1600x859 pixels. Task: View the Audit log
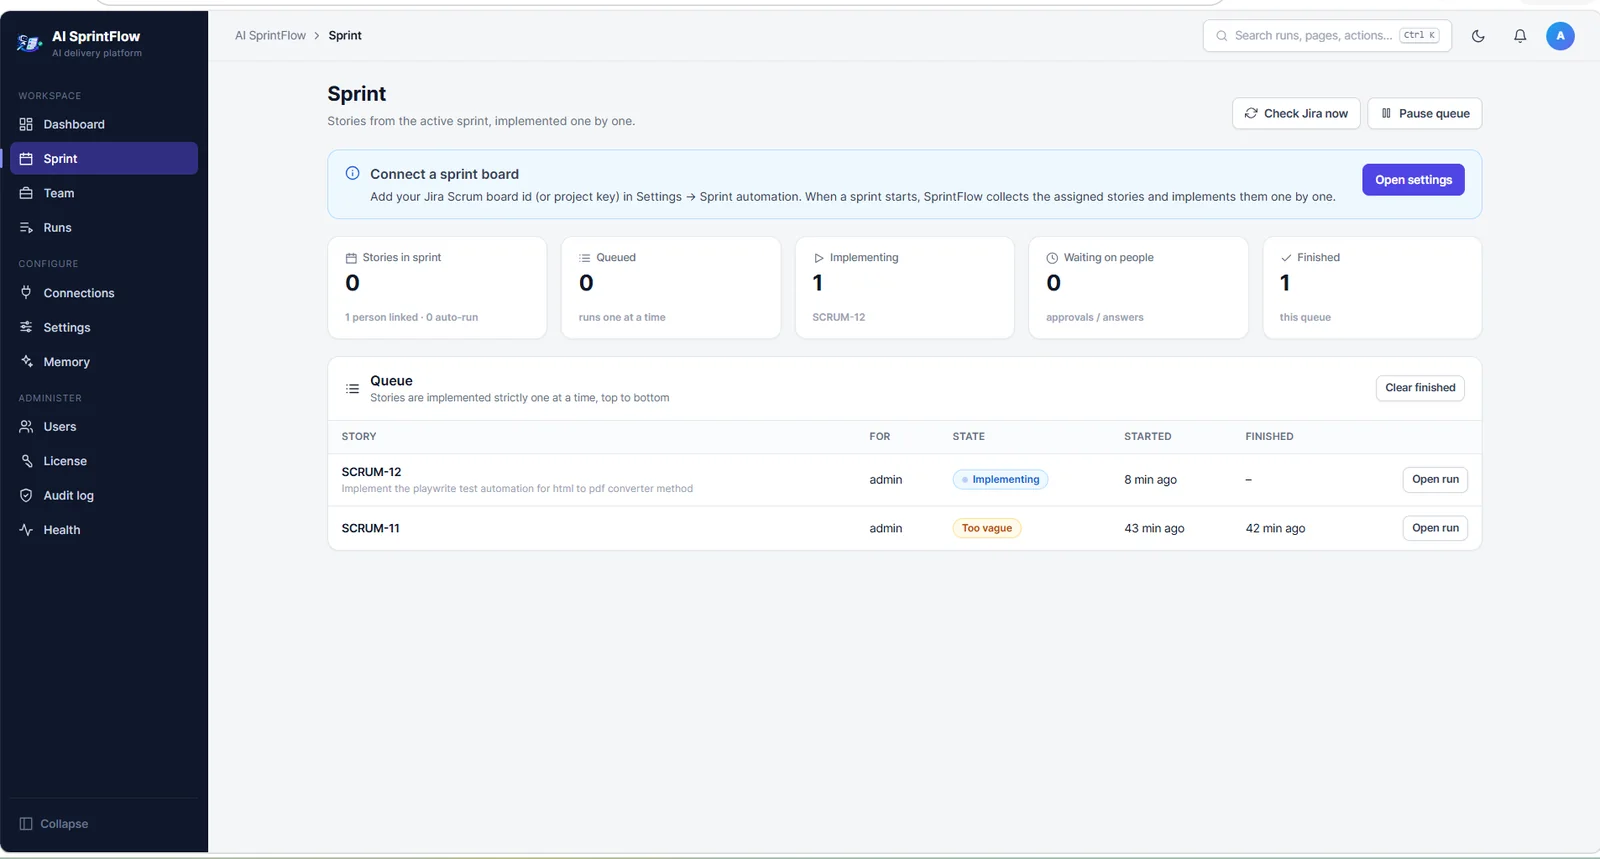click(x=104, y=495)
